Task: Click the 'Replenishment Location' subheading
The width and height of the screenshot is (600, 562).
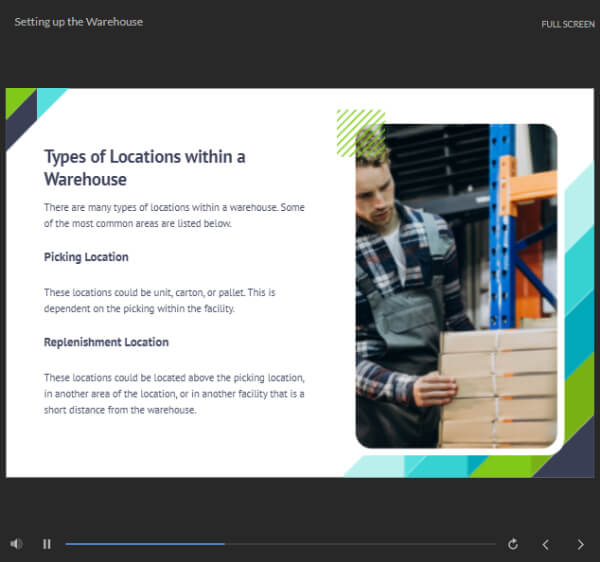Action: [106, 342]
